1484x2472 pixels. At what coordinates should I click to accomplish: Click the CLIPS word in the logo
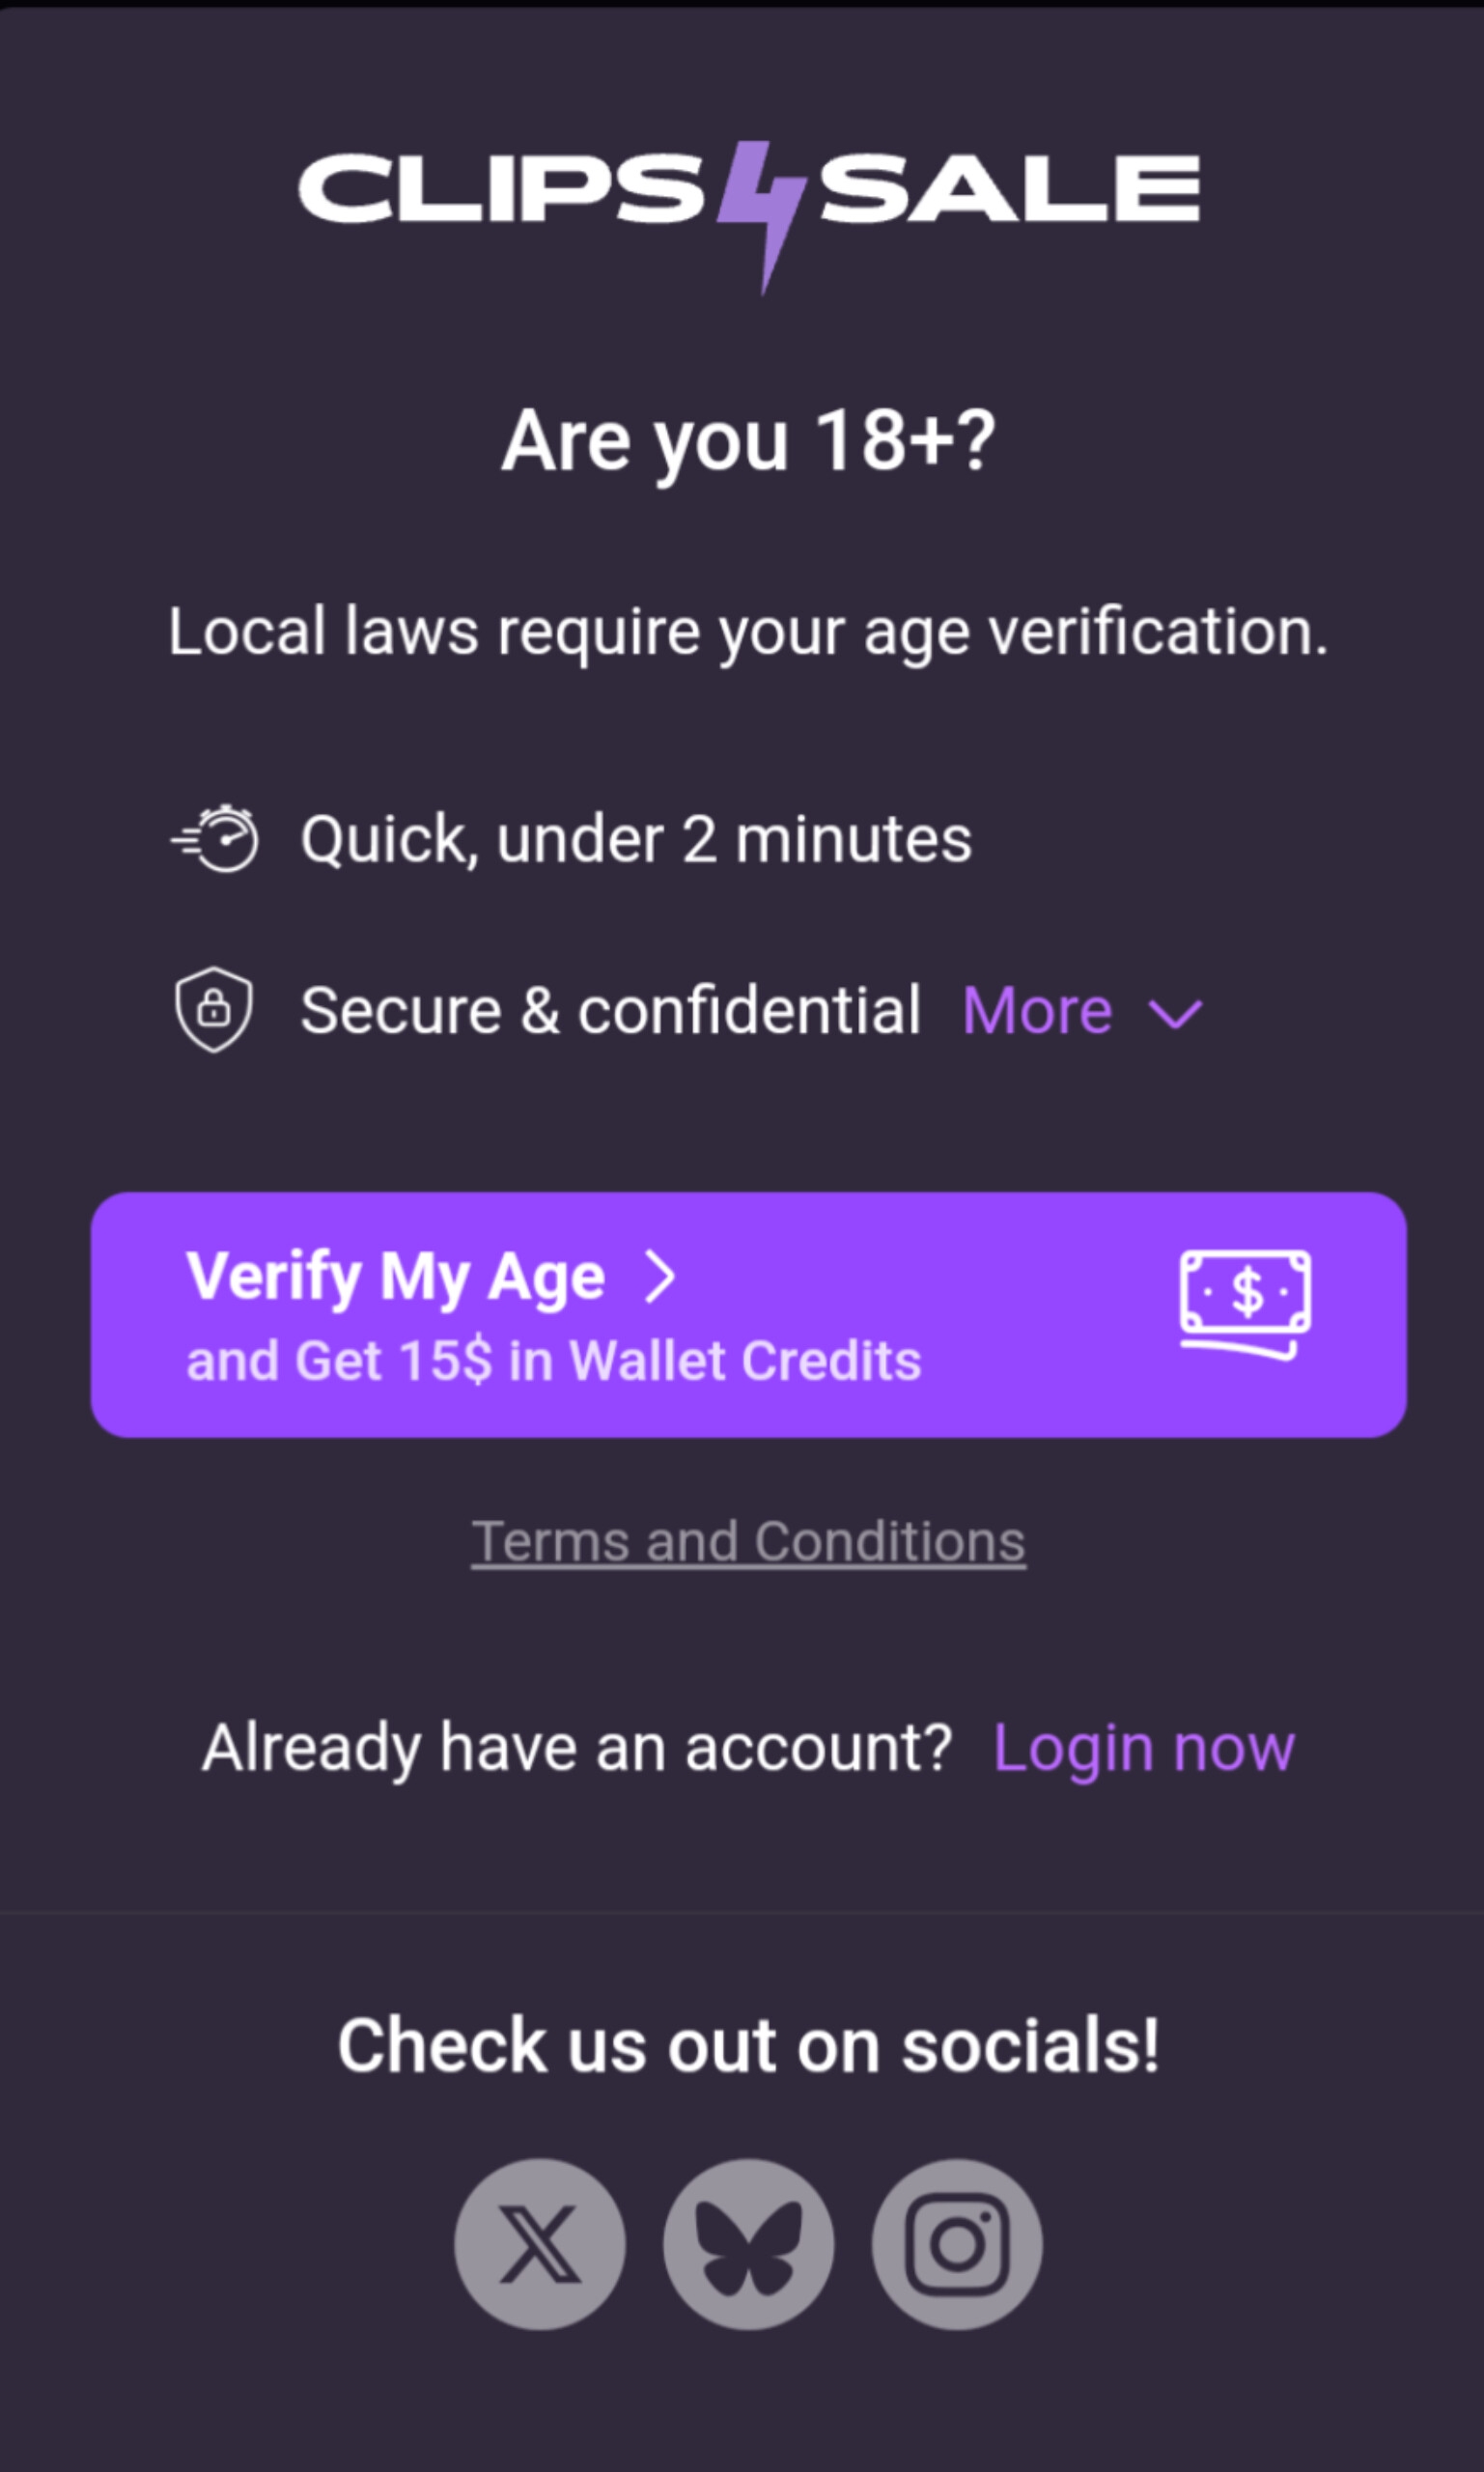tap(502, 188)
